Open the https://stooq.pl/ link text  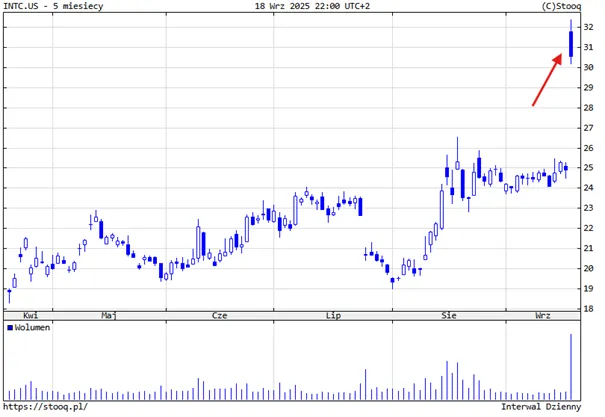[x=46, y=407]
